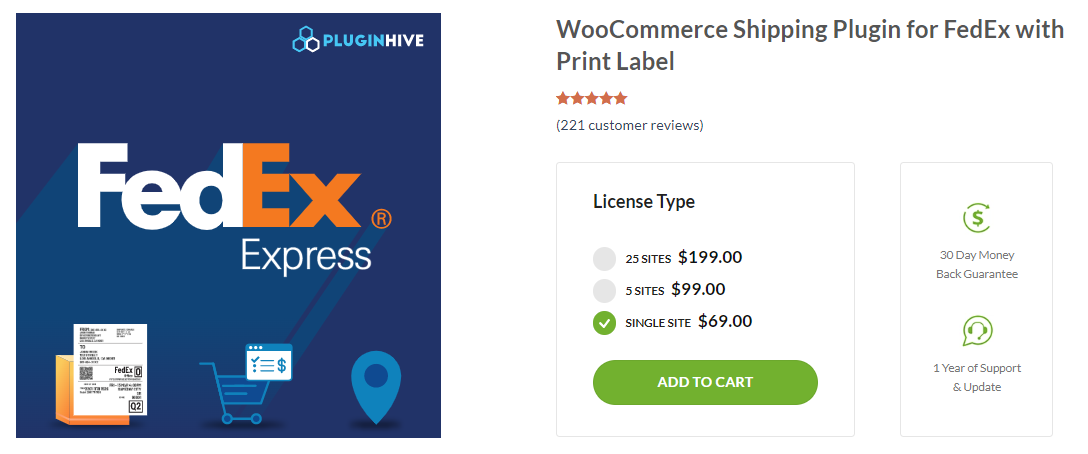Click the 30 Day Money Back Guarantee text

coord(976,264)
